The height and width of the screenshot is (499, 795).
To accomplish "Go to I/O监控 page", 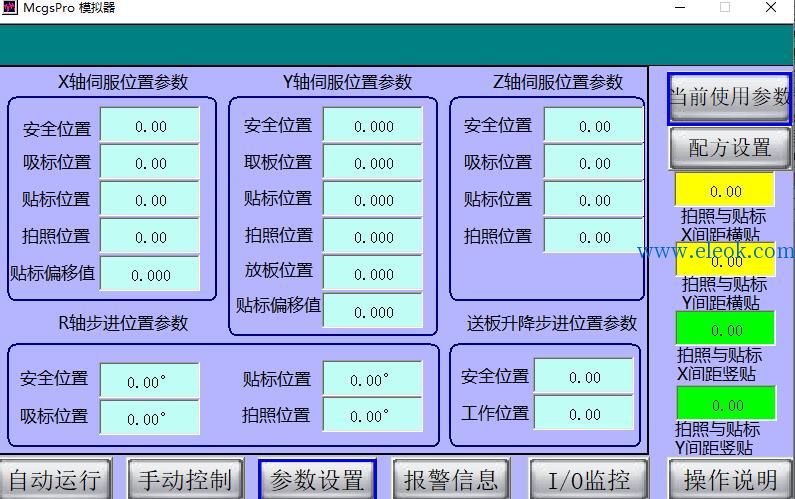I will tap(589, 479).
